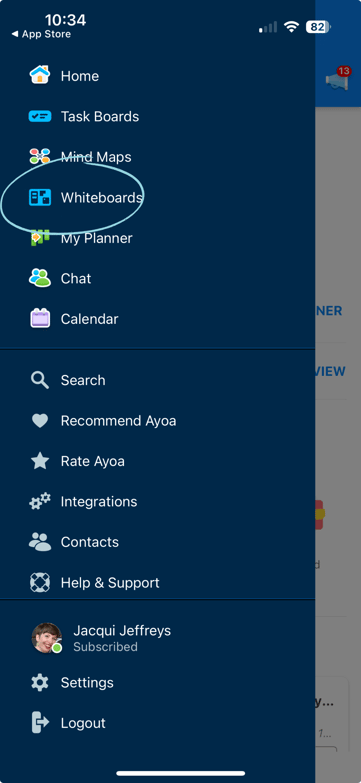Open the announcements megaphone with 13 badge

pyautogui.click(x=338, y=78)
